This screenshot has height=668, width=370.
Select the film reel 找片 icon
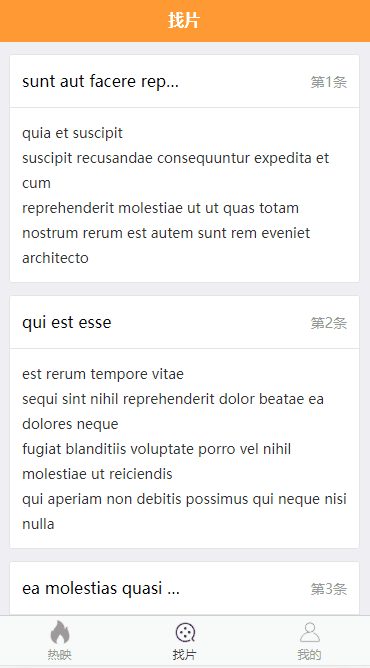click(185, 632)
